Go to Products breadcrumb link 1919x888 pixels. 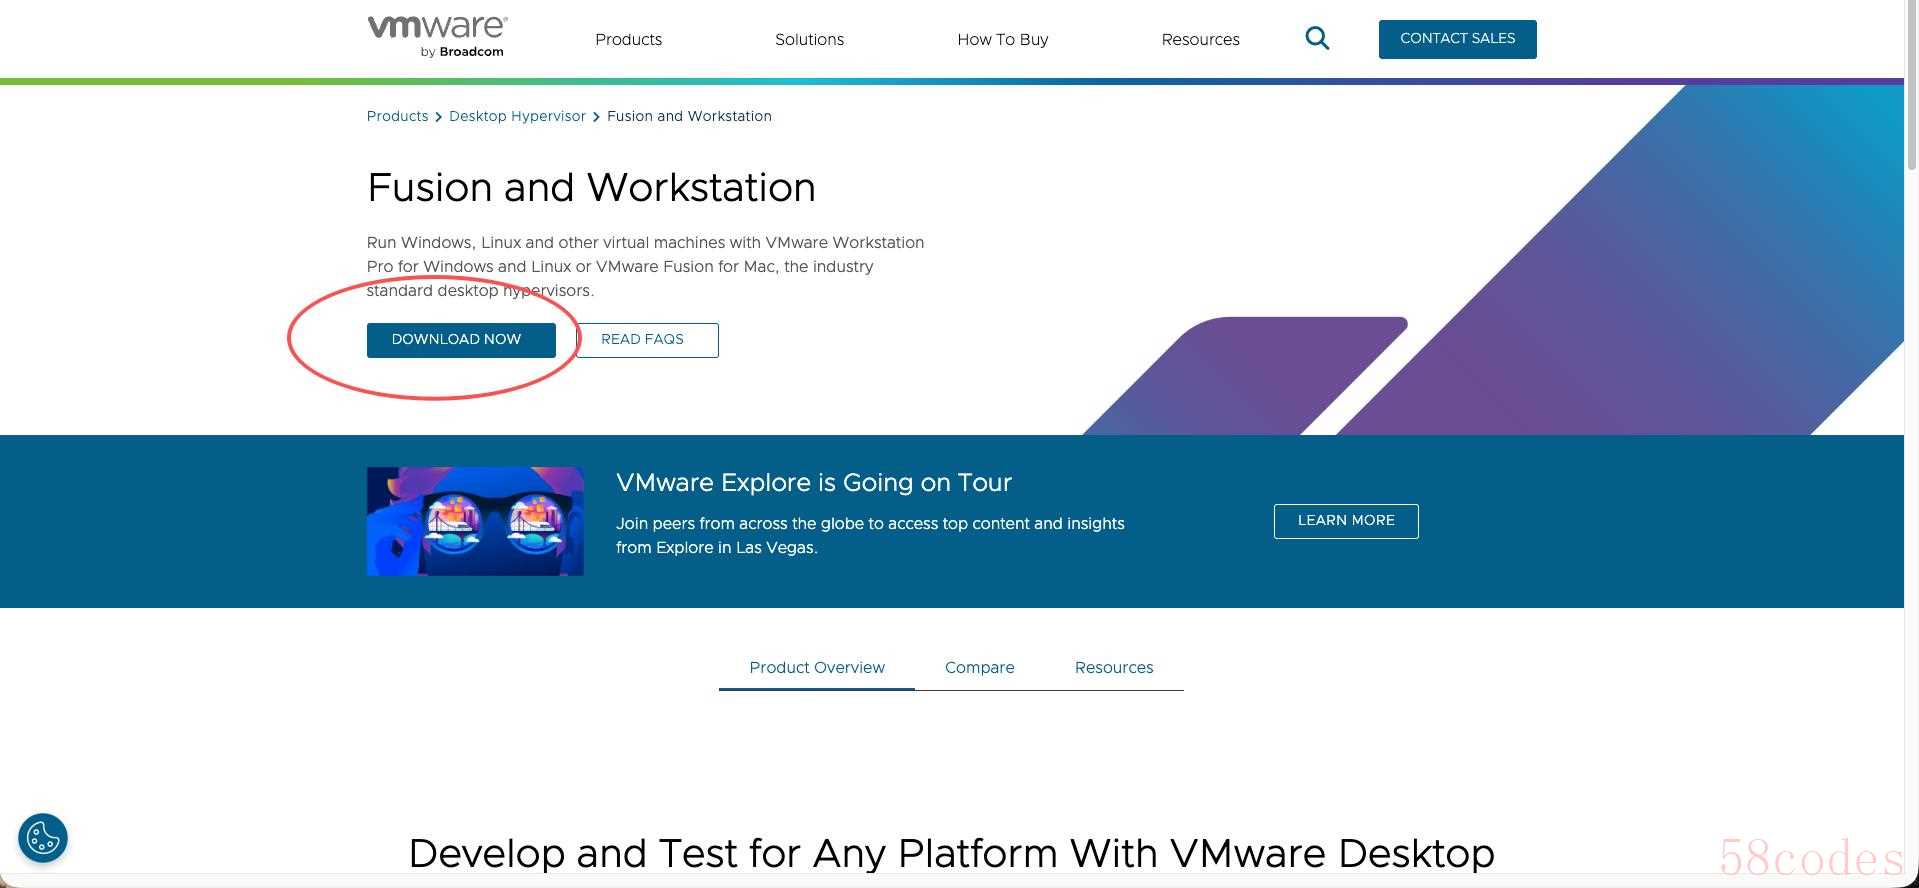pos(397,116)
